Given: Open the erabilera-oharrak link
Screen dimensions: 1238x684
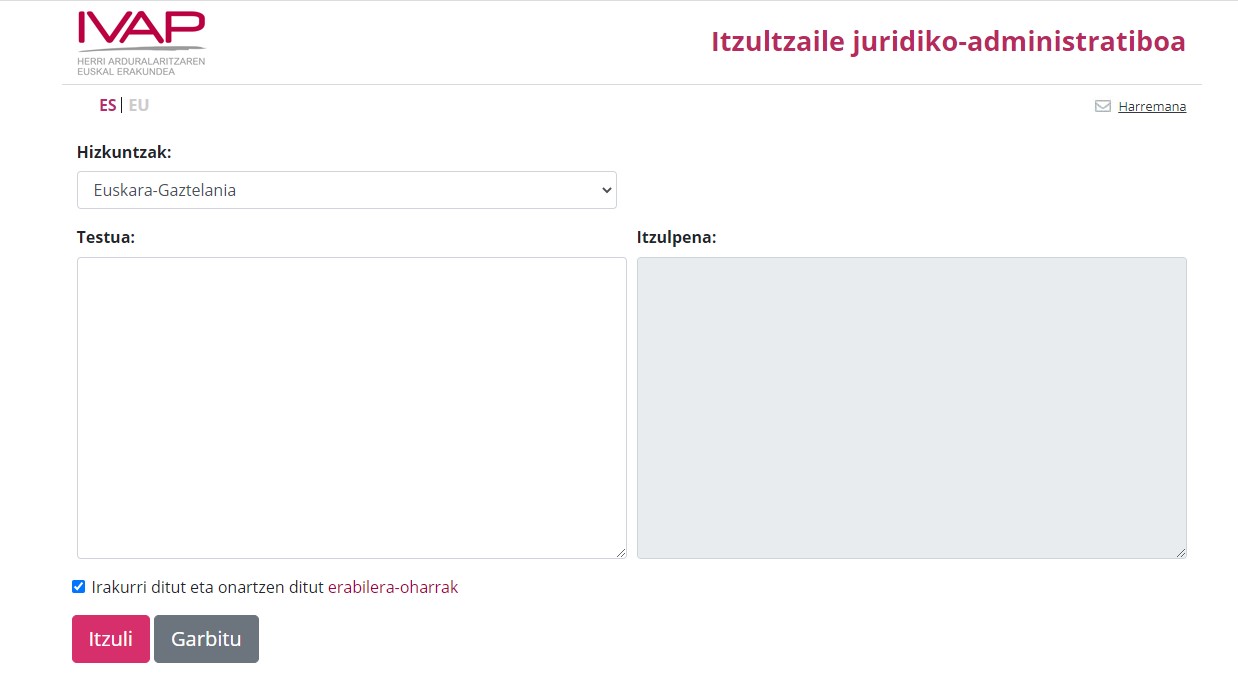Looking at the screenshot, I should (x=393, y=588).
